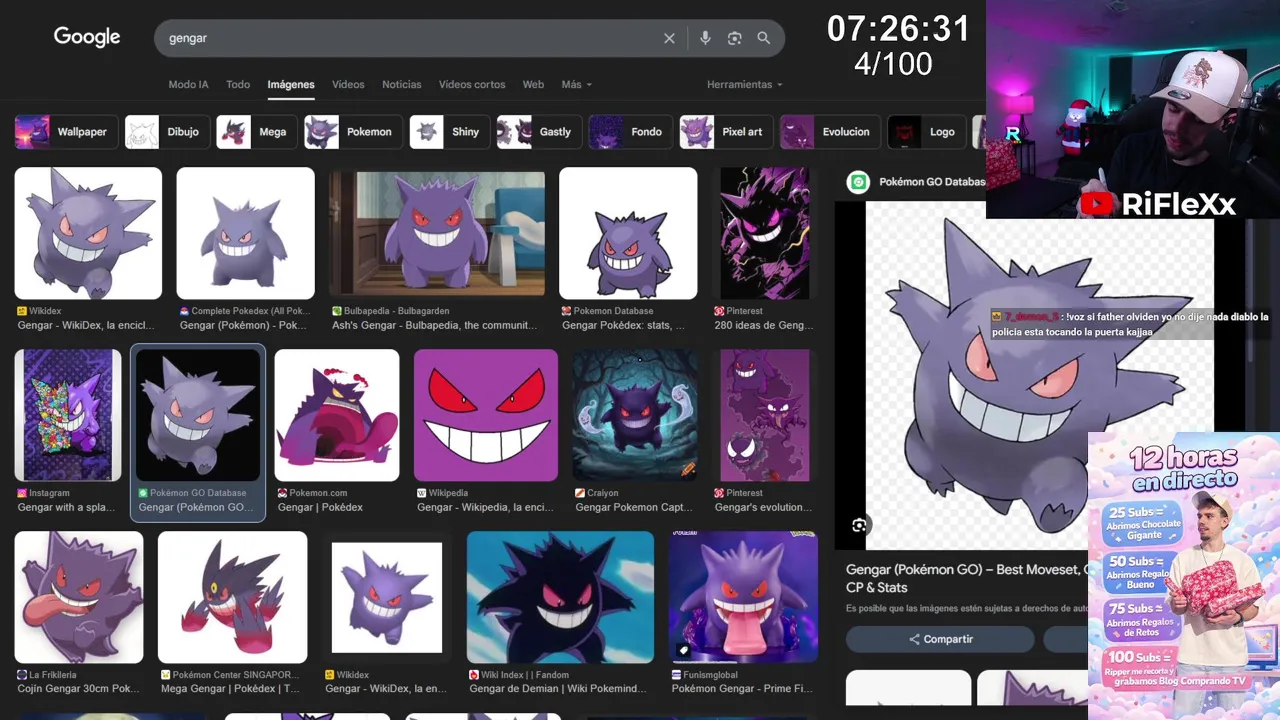Filter images by Logo chip
This screenshot has height=720, width=1280.
point(926,132)
